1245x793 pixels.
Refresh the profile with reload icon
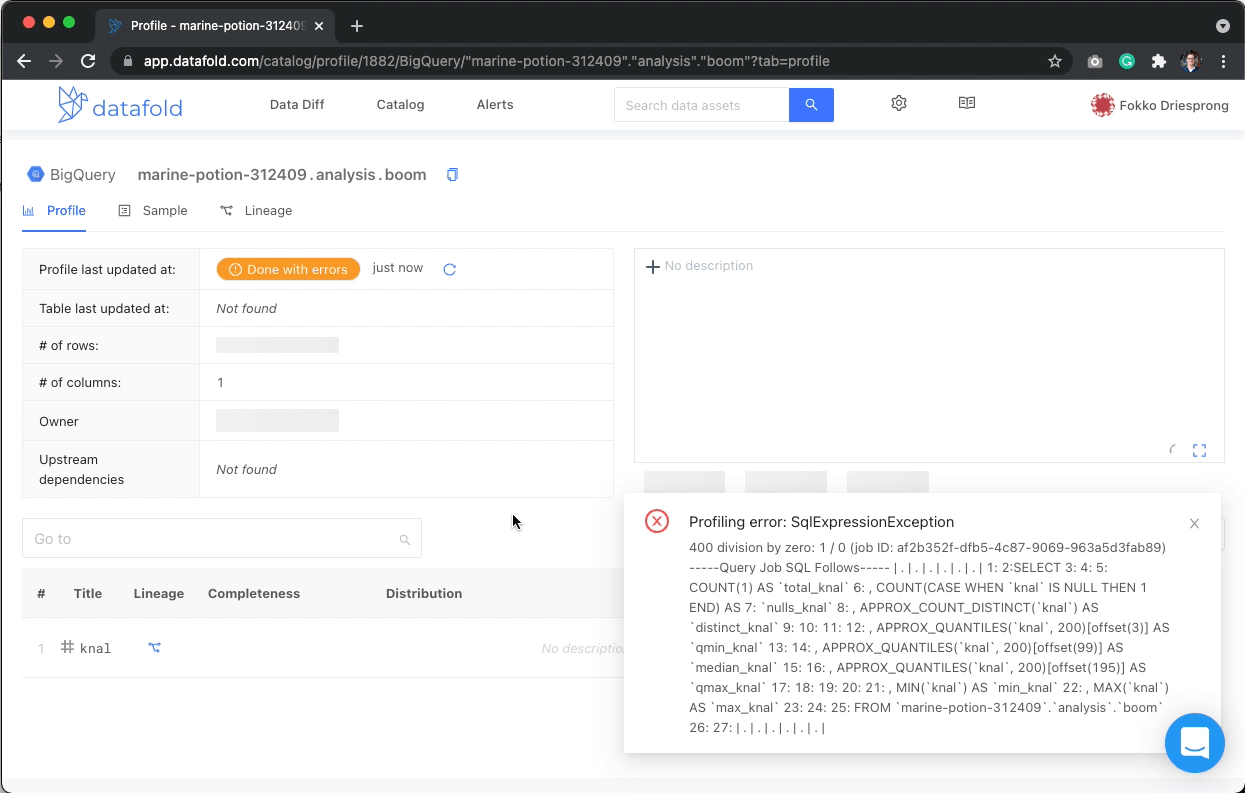tap(450, 269)
